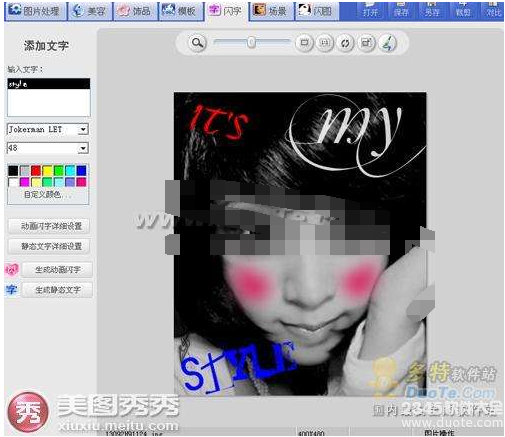Image resolution: width=505 pixels, height=437 pixels.
Task: Click the zoom slider handle
Action: [251, 42]
